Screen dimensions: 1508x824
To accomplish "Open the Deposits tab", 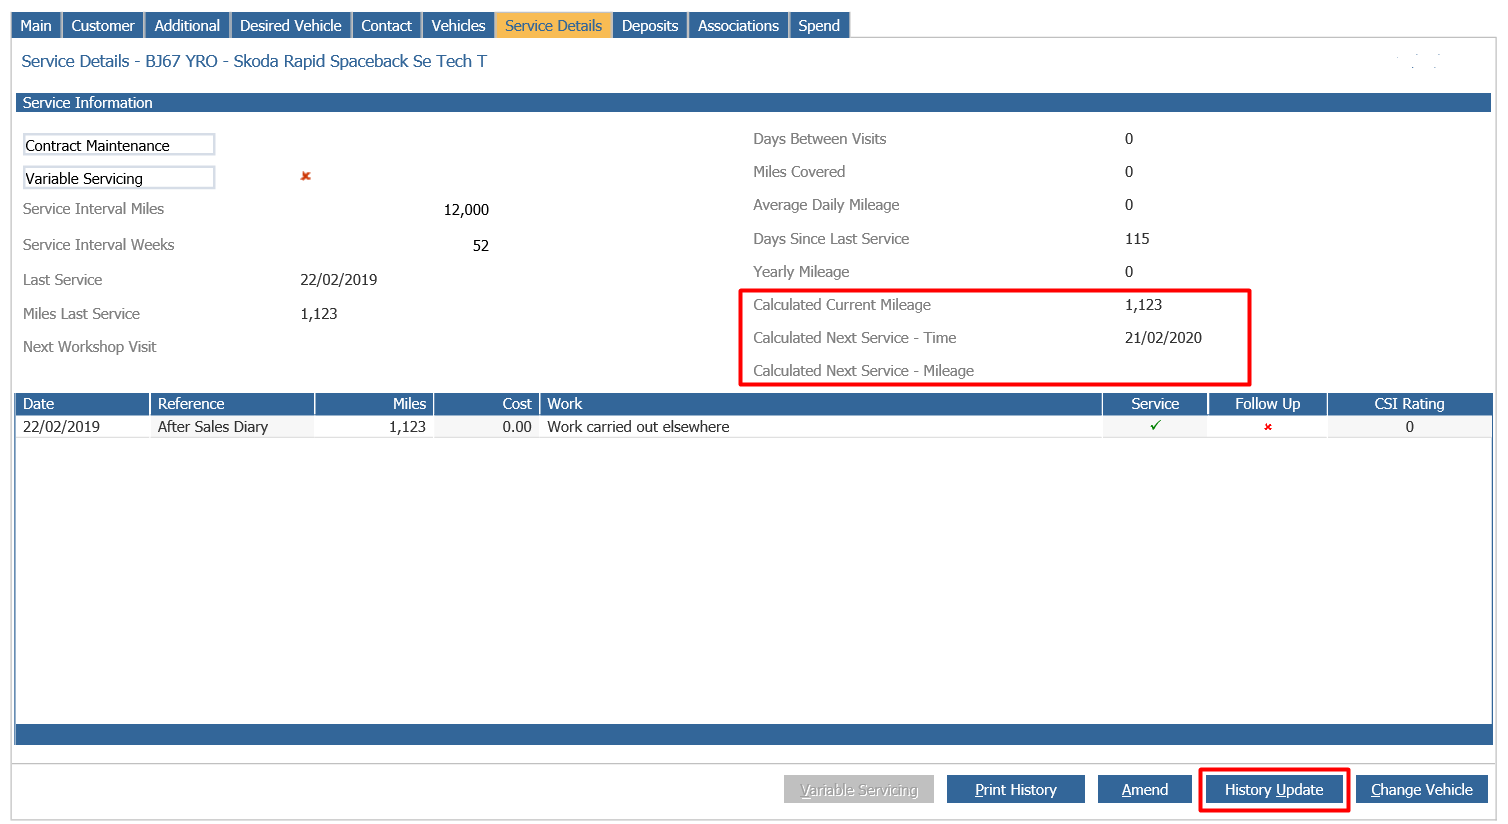I will [650, 25].
